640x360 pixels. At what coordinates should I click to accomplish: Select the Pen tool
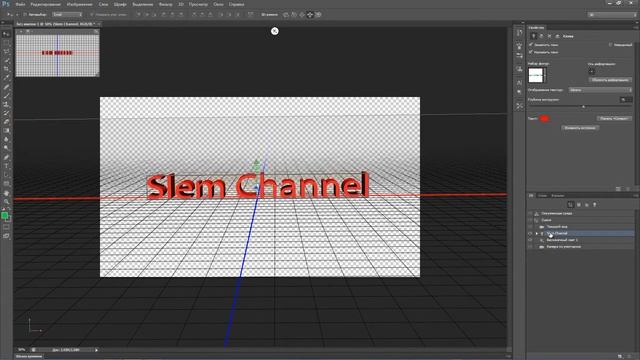(6, 157)
